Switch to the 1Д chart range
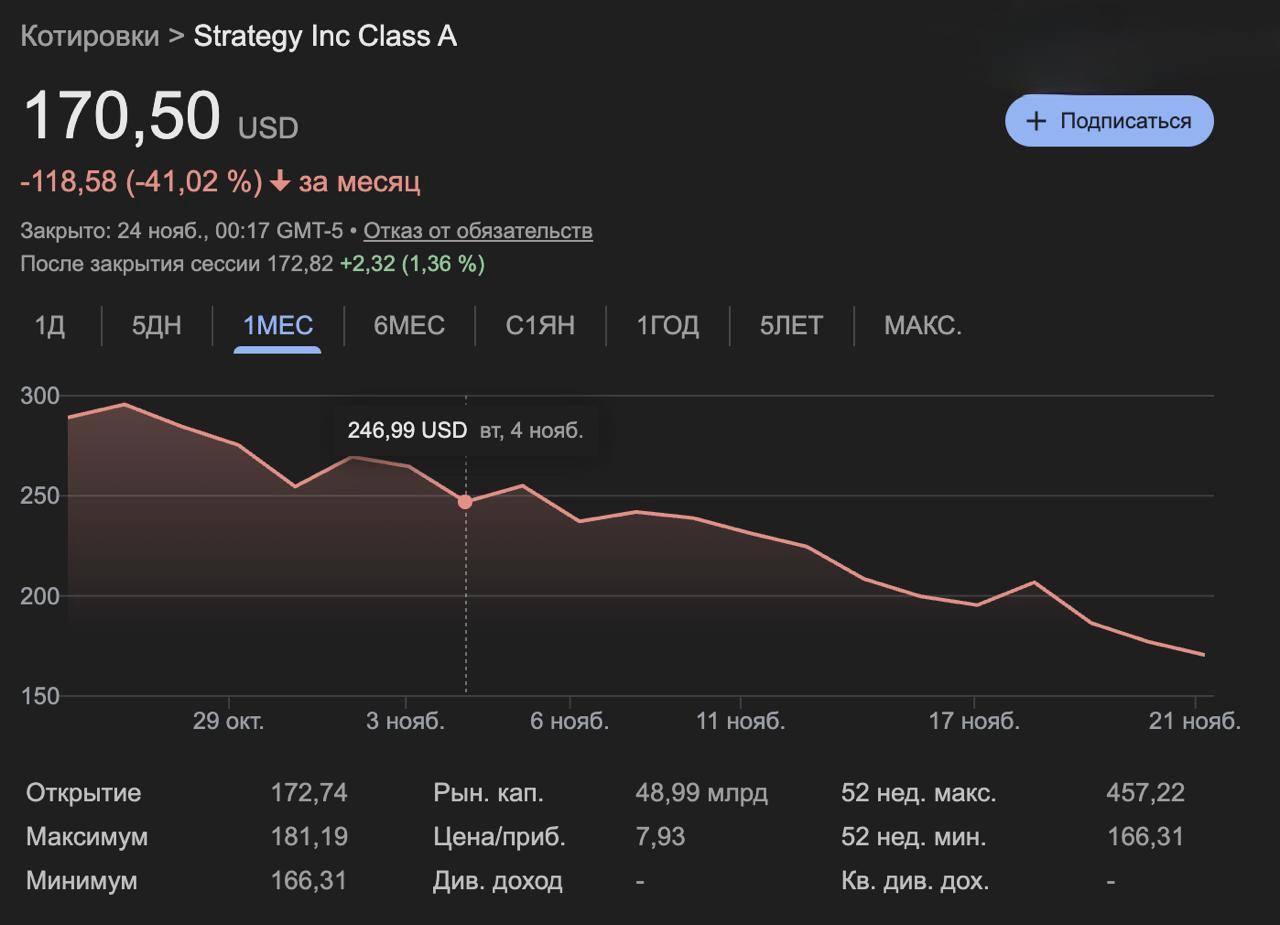Screen dimensions: 1280x925 pos(50,326)
